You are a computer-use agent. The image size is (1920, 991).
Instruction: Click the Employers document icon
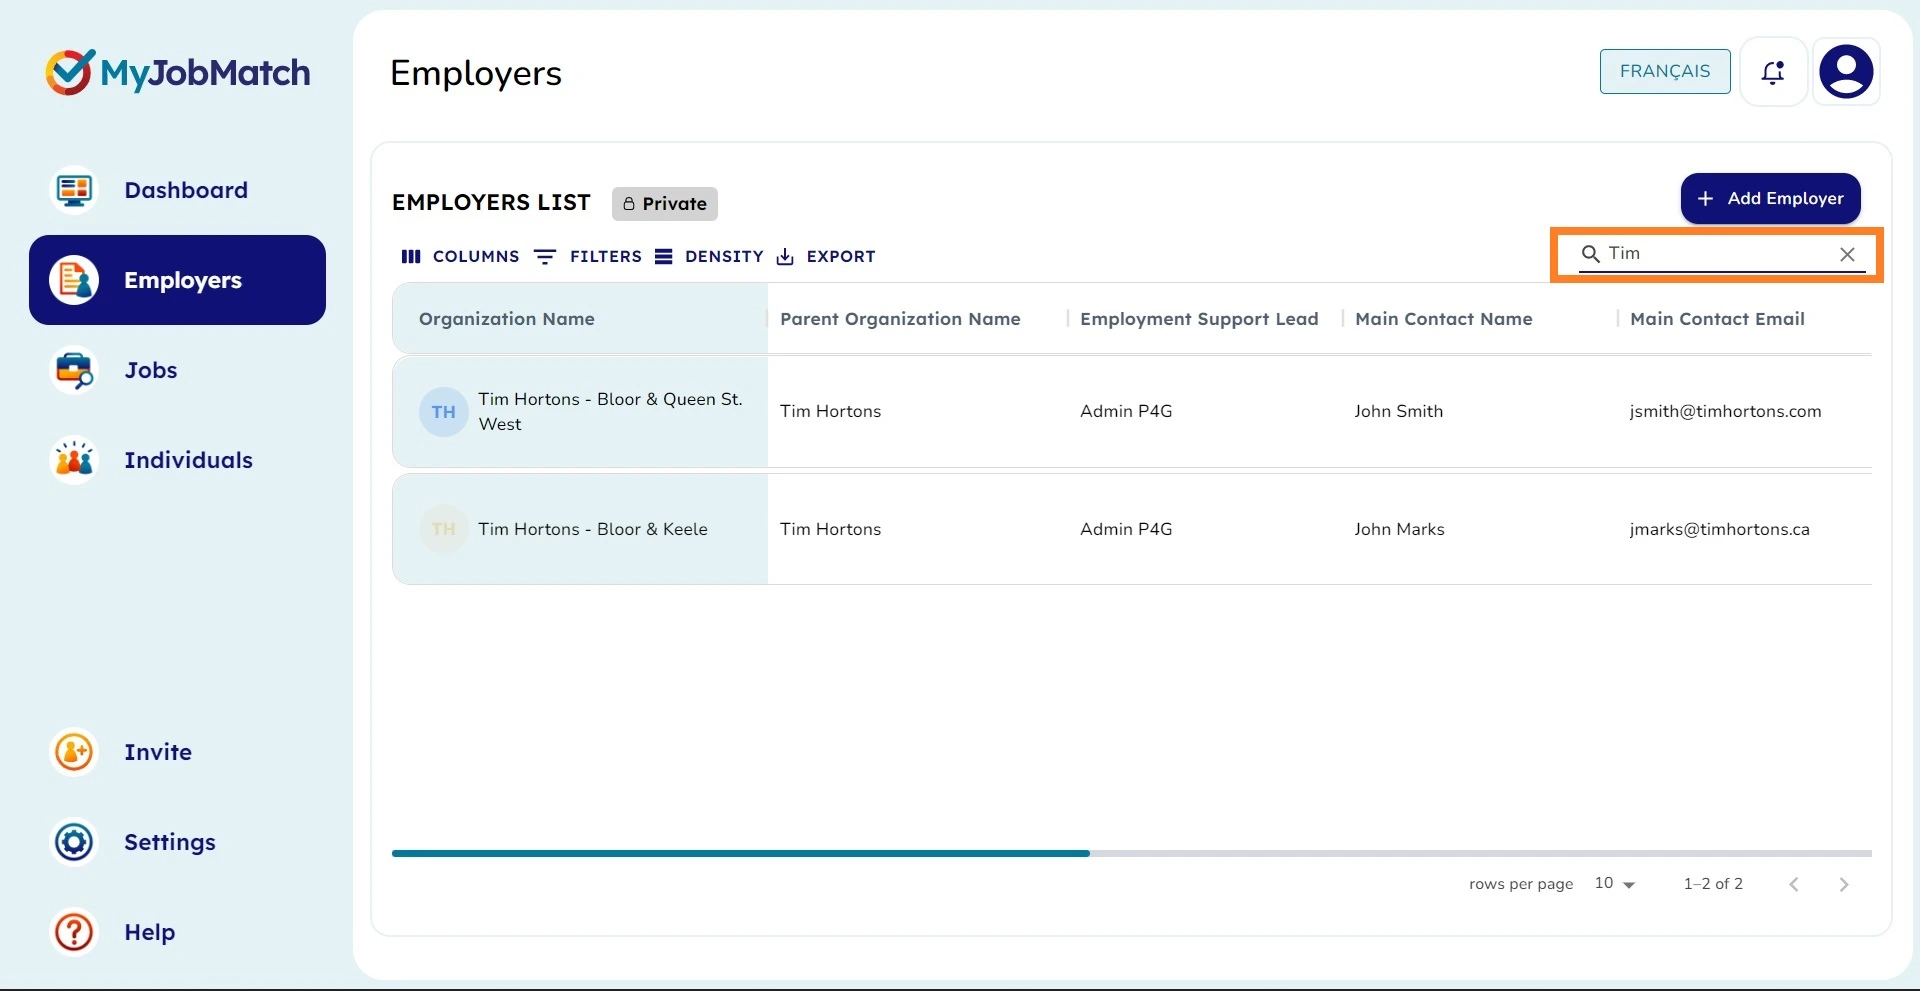[x=74, y=280]
